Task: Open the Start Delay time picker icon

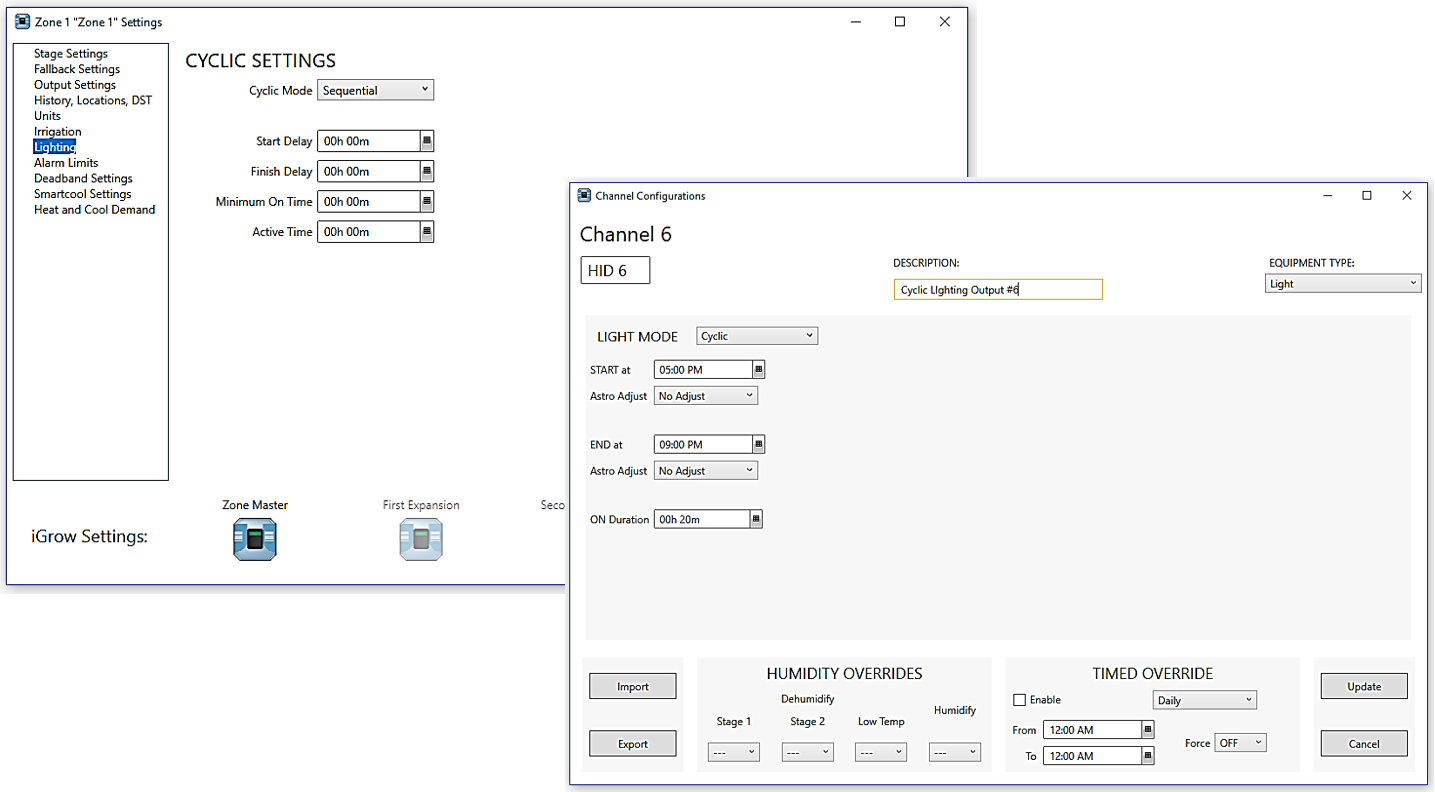Action: click(x=427, y=141)
